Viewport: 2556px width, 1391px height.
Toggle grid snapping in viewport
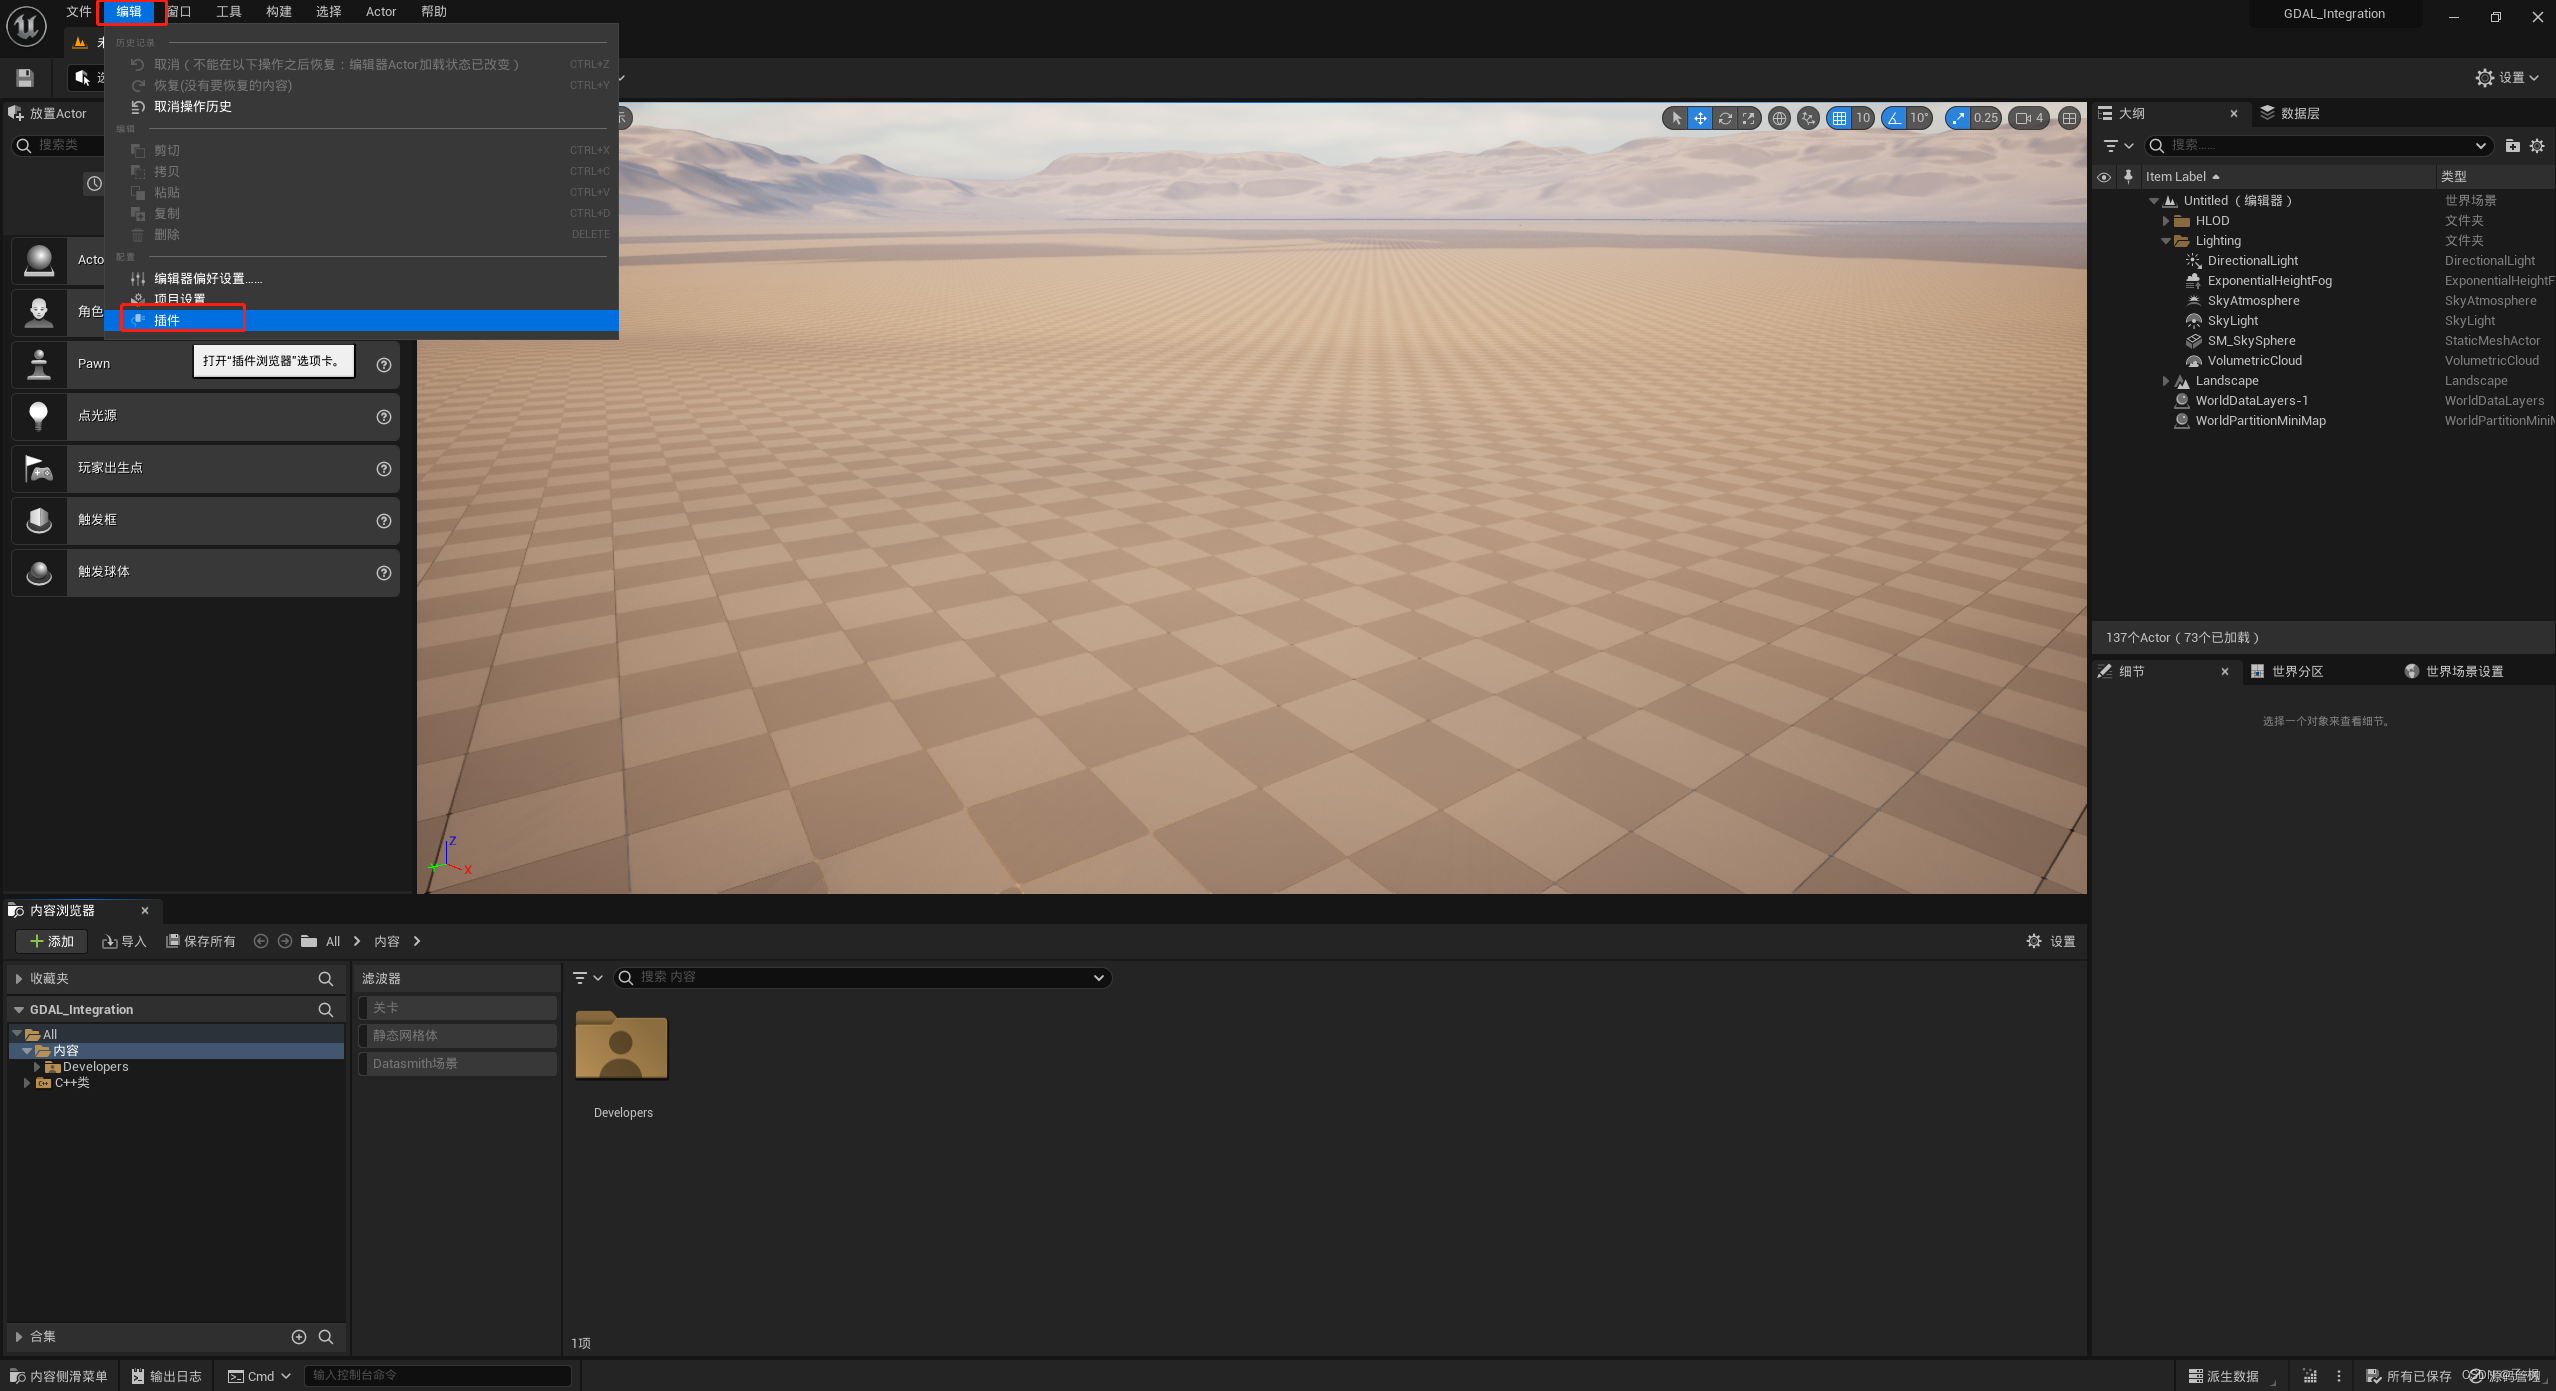pos(1839,118)
